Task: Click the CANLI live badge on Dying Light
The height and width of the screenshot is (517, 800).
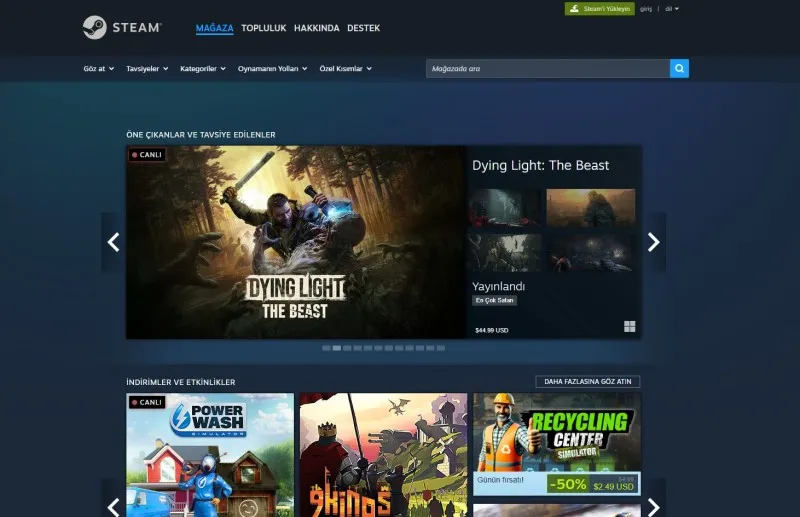Action: [x=147, y=155]
